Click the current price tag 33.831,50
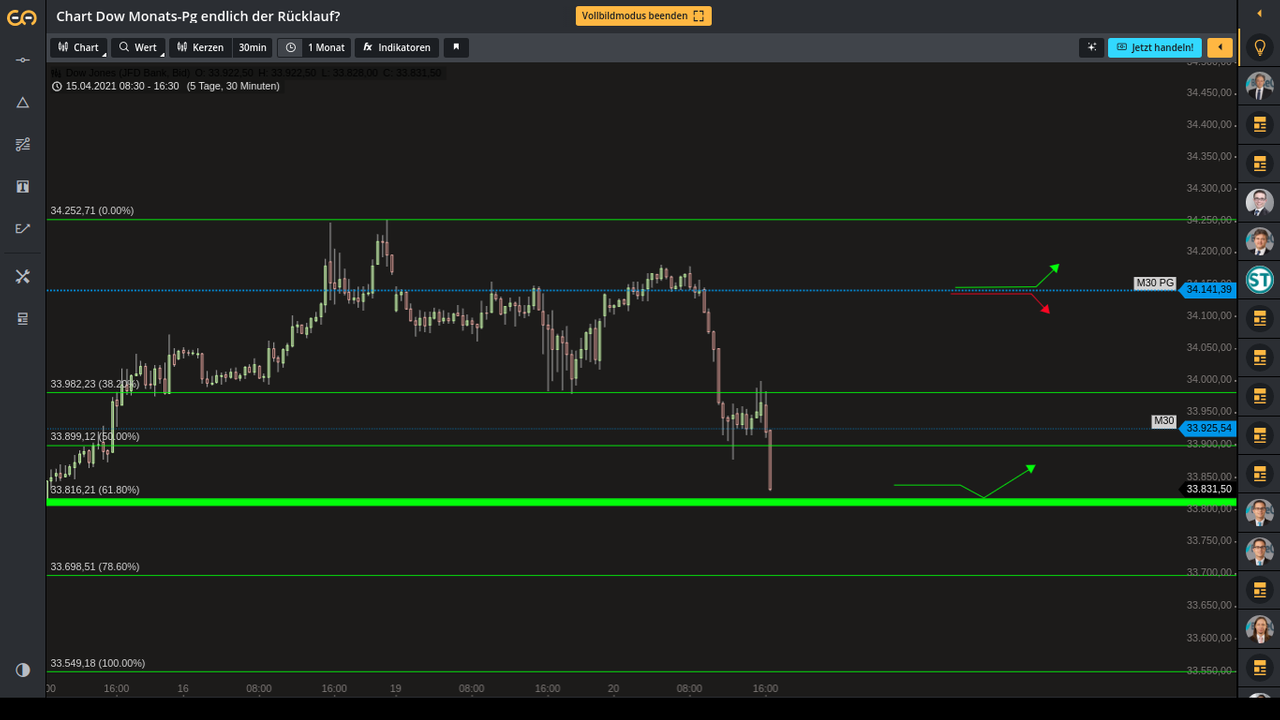This screenshot has width=1280, height=720. tap(1208, 489)
